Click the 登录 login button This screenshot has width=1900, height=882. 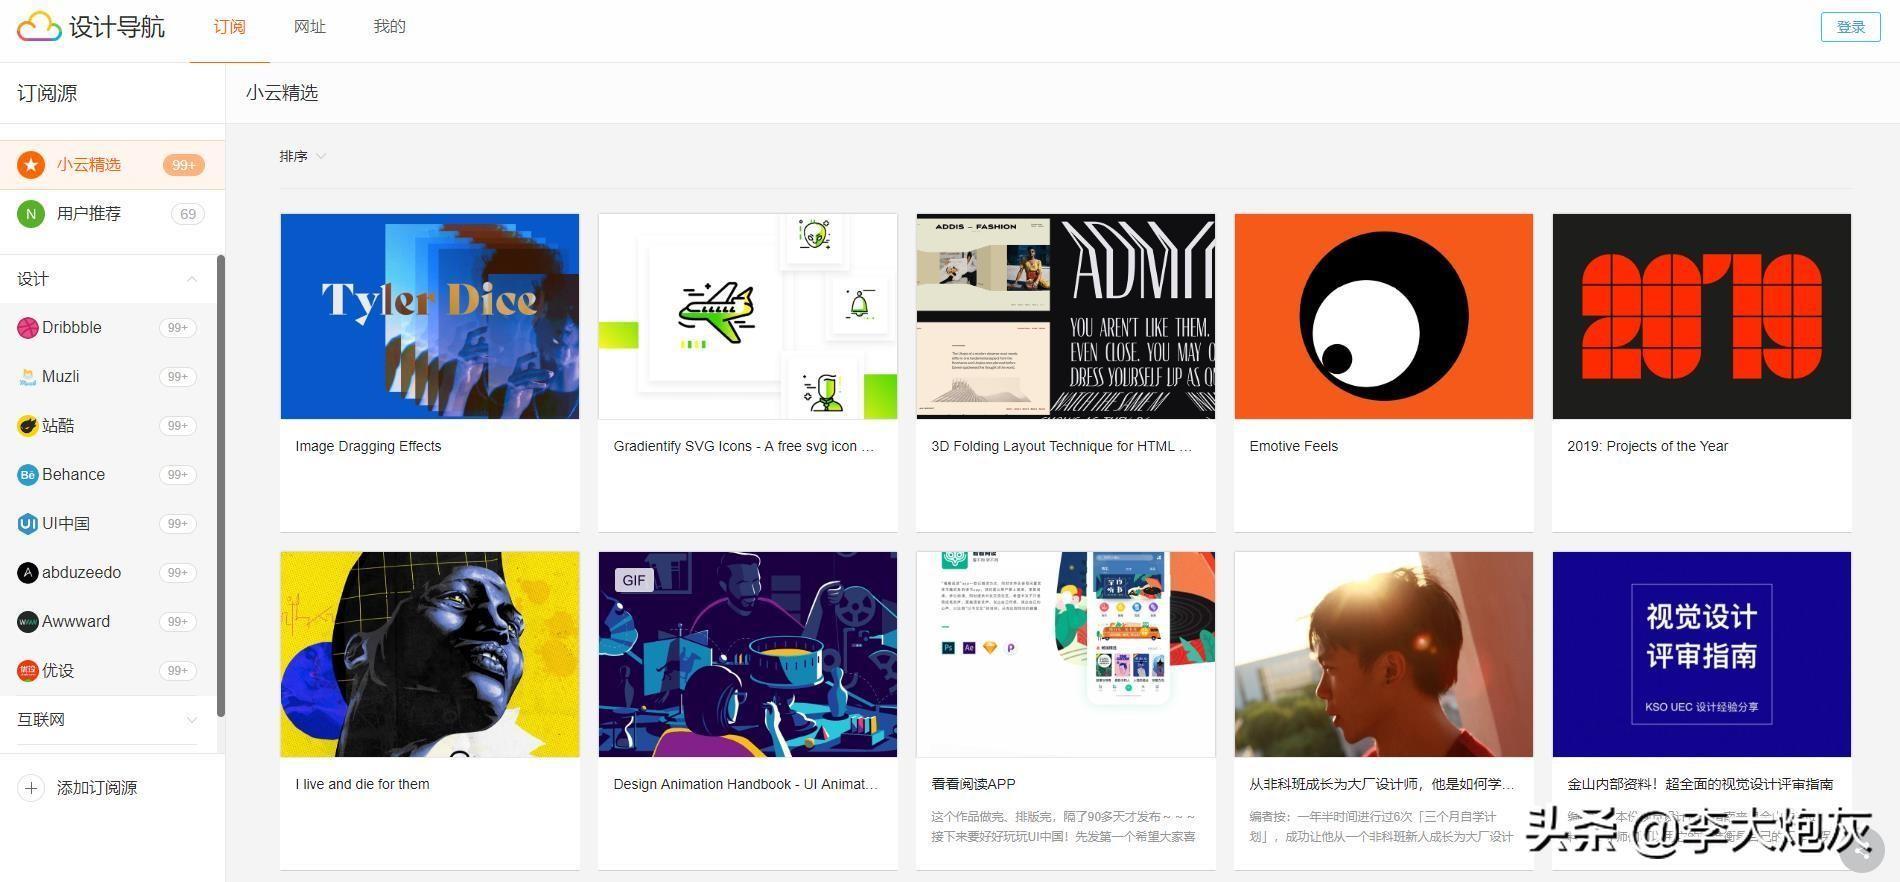click(1850, 27)
